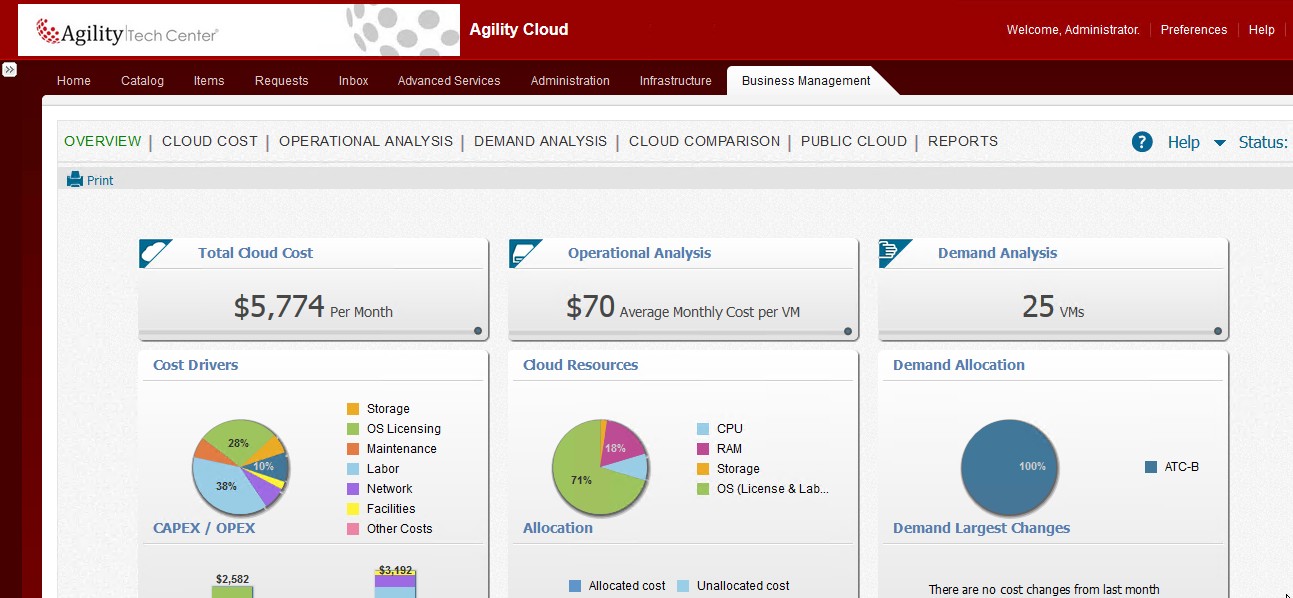Viewport: 1293px width, 598px height.
Task: Click the Demand Allocation pie chart
Action: [1008, 467]
